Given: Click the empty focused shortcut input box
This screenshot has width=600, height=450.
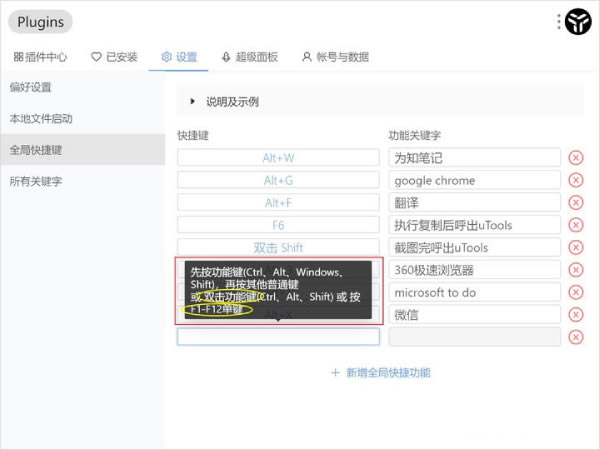Looking at the screenshot, I should (x=278, y=337).
